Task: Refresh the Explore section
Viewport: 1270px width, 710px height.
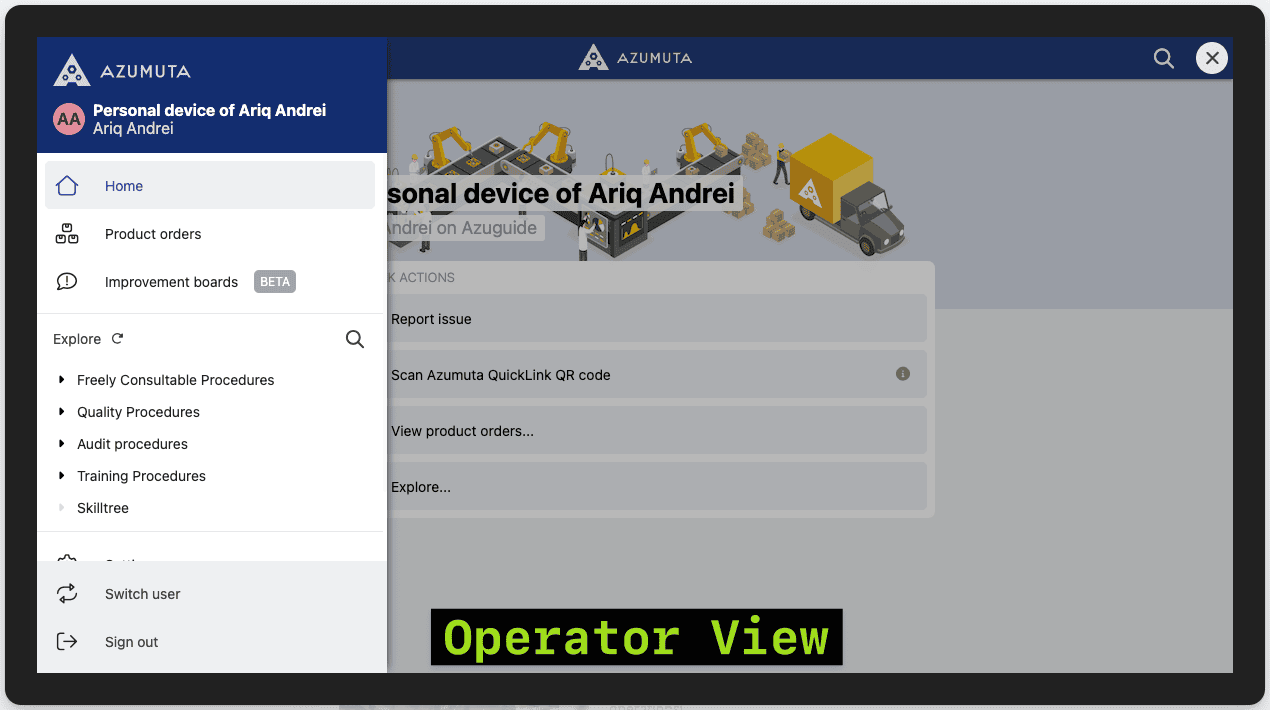Action: 117,339
